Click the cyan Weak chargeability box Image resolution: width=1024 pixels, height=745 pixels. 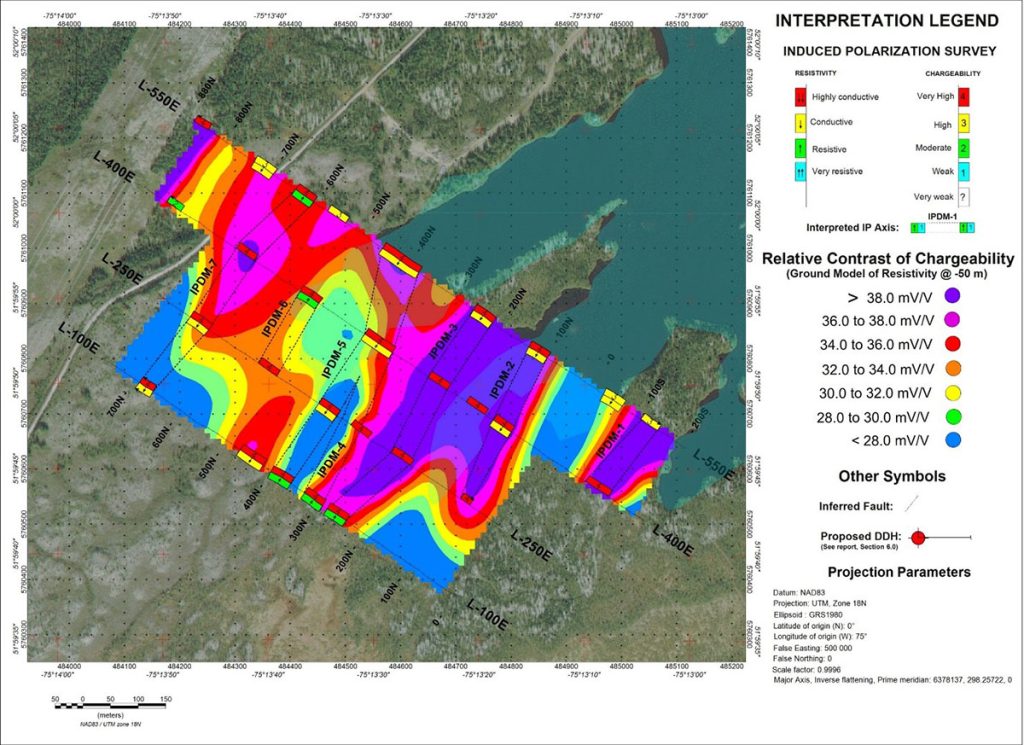pos(961,172)
